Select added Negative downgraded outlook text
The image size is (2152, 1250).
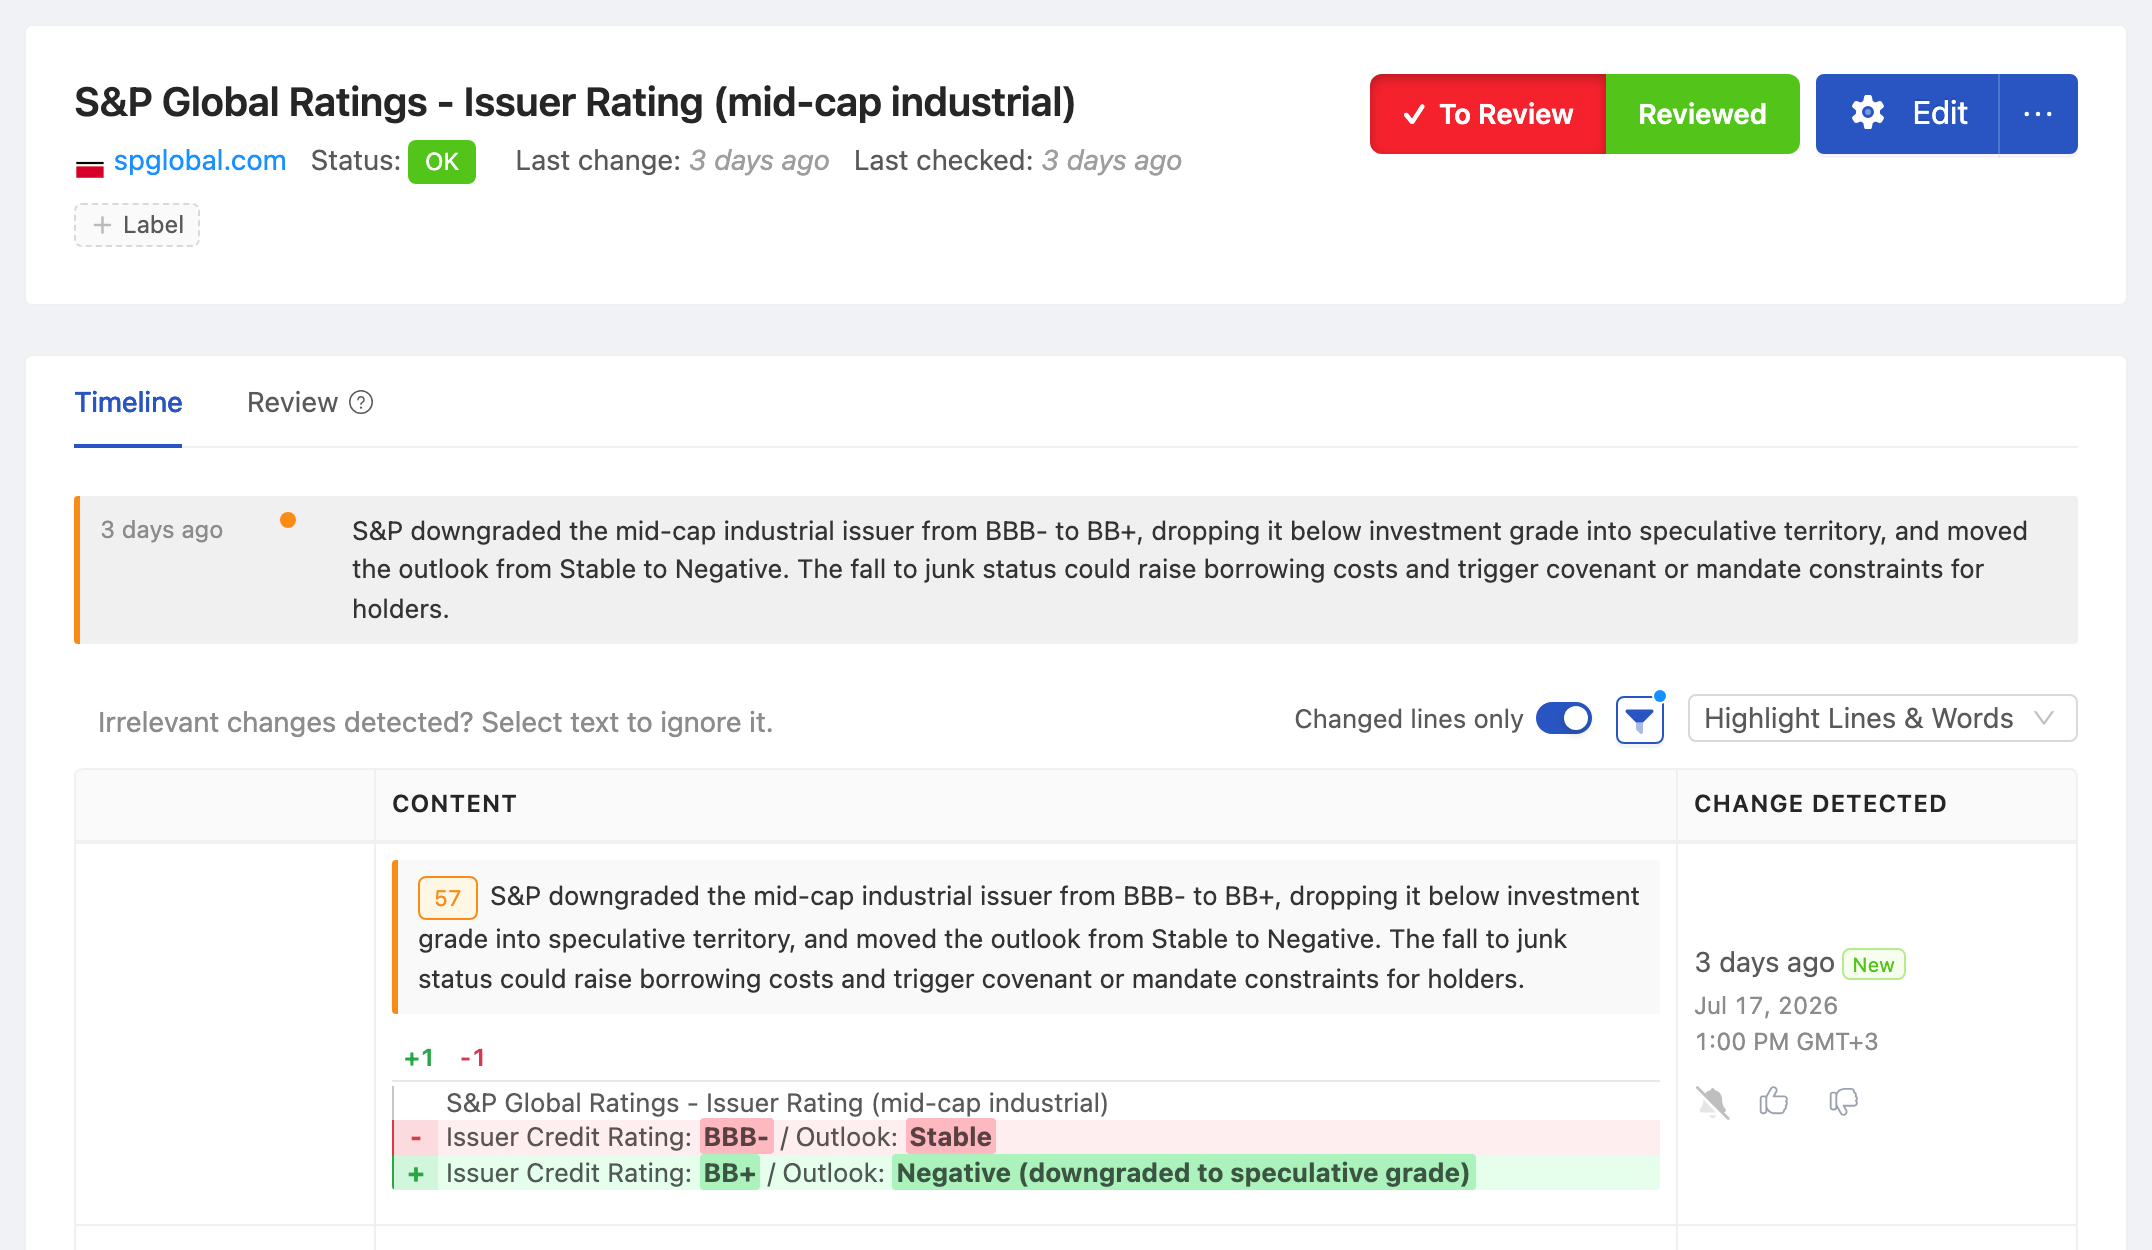pyautogui.click(x=1183, y=1173)
